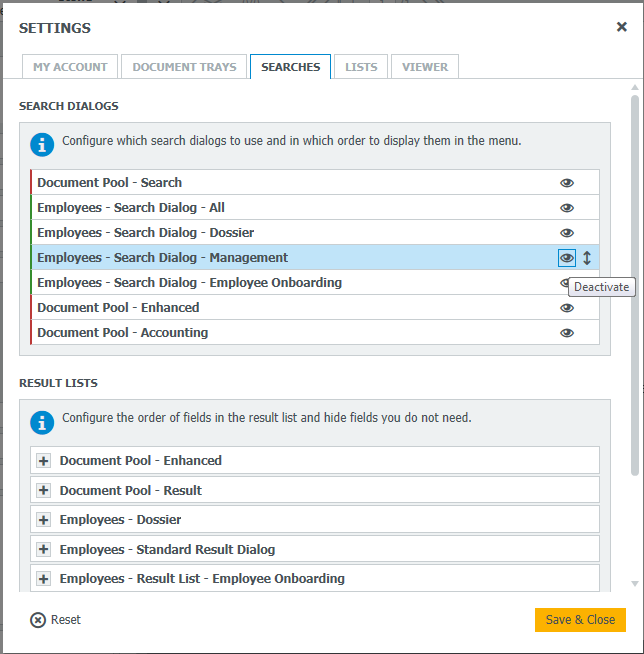Deactivate Employees - Search Dialog - Management
The width and height of the screenshot is (644, 654).
[x=567, y=258]
